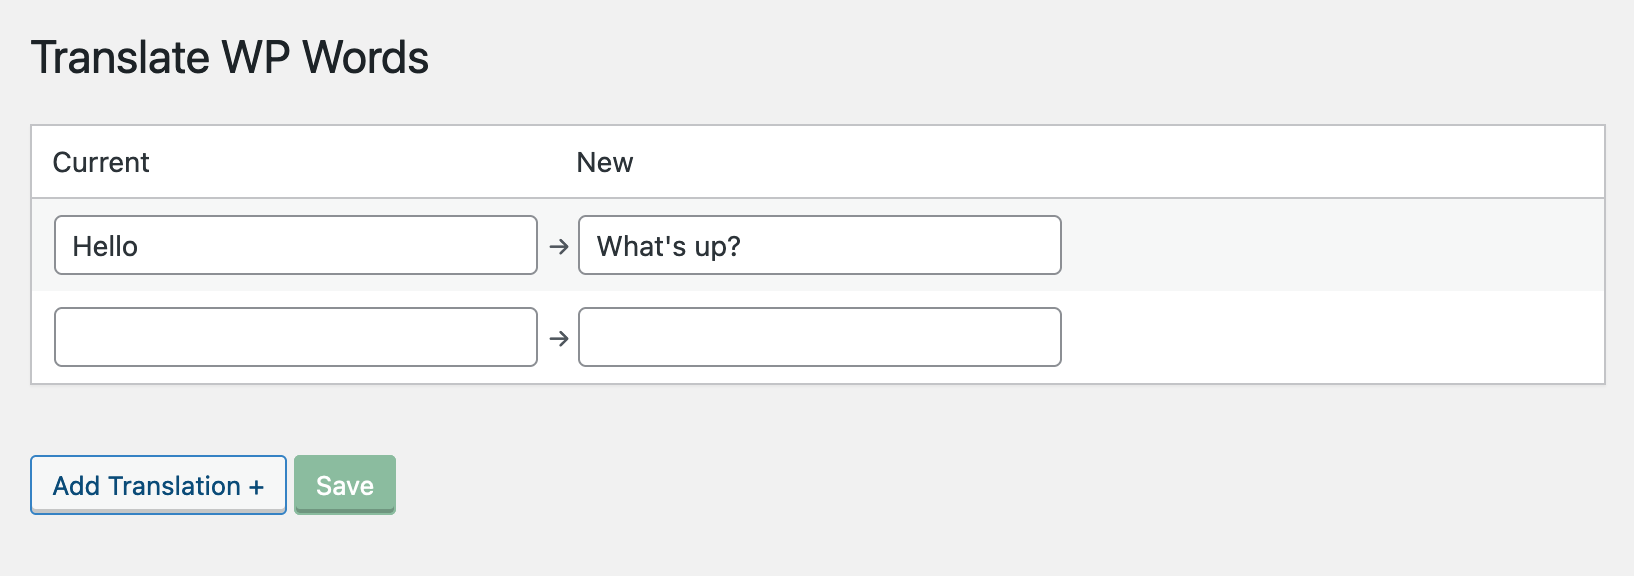
Task: Click the Translate WP Words heading
Action: coord(230,58)
